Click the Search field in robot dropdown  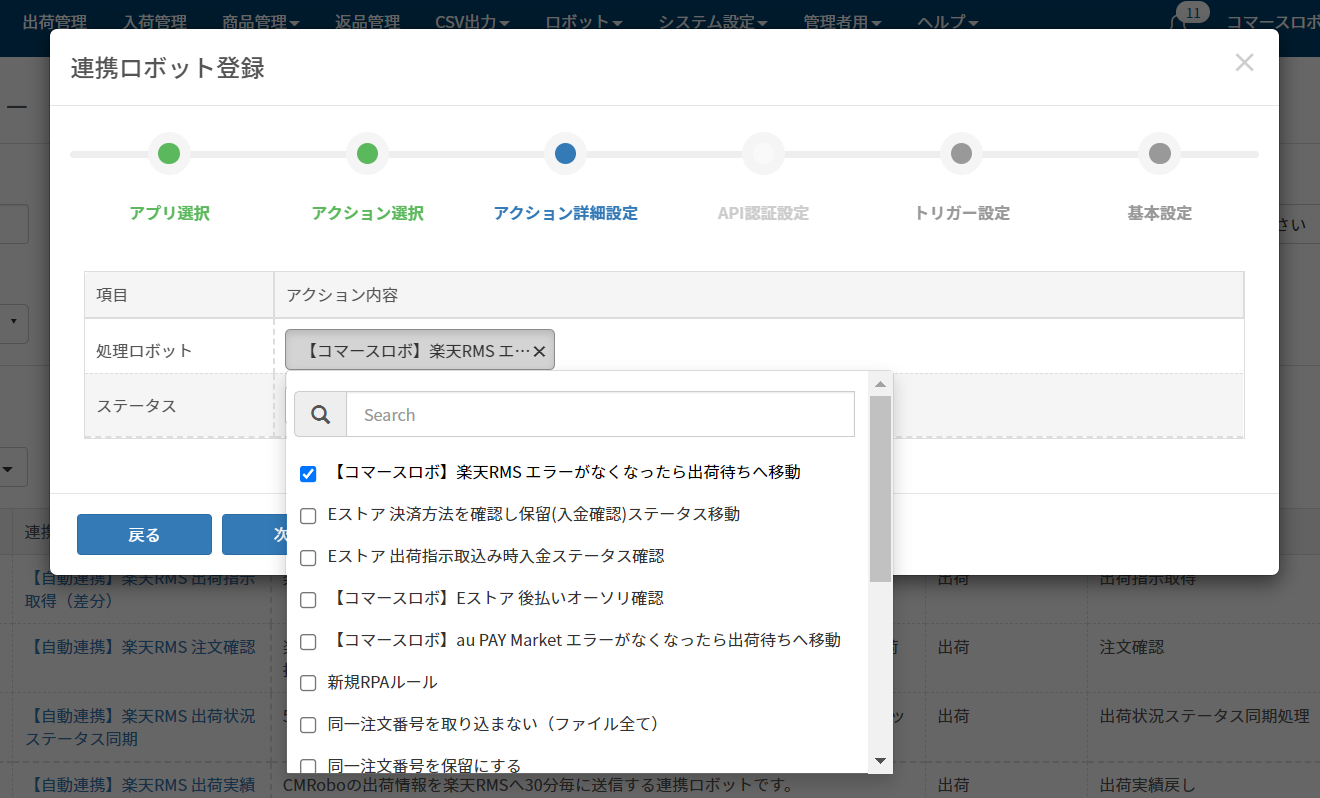[600, 415]
